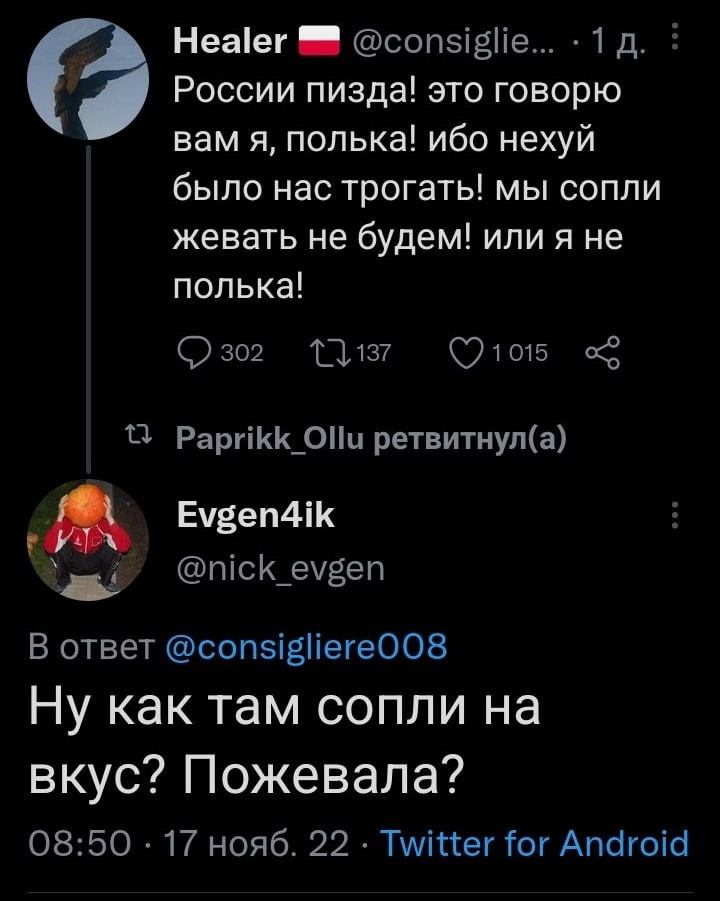
Task: Open three-dot menu on Evgen4ik's tweet
Action: pos(678,514)
